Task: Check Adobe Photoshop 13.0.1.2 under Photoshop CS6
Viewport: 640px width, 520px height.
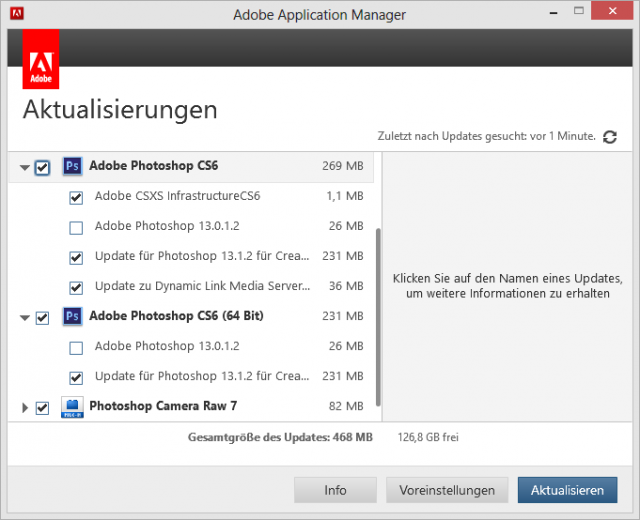Action: click(76, 228)
